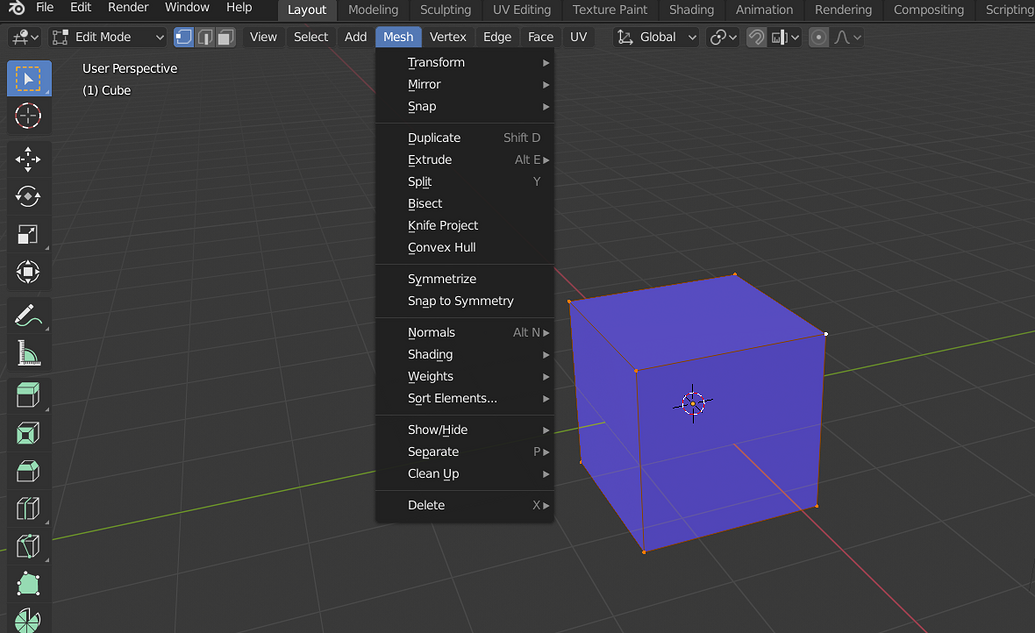Toggle snapping with the magnet icon
The width and height of the screenshot is (1035, 633).
(756, 36)
